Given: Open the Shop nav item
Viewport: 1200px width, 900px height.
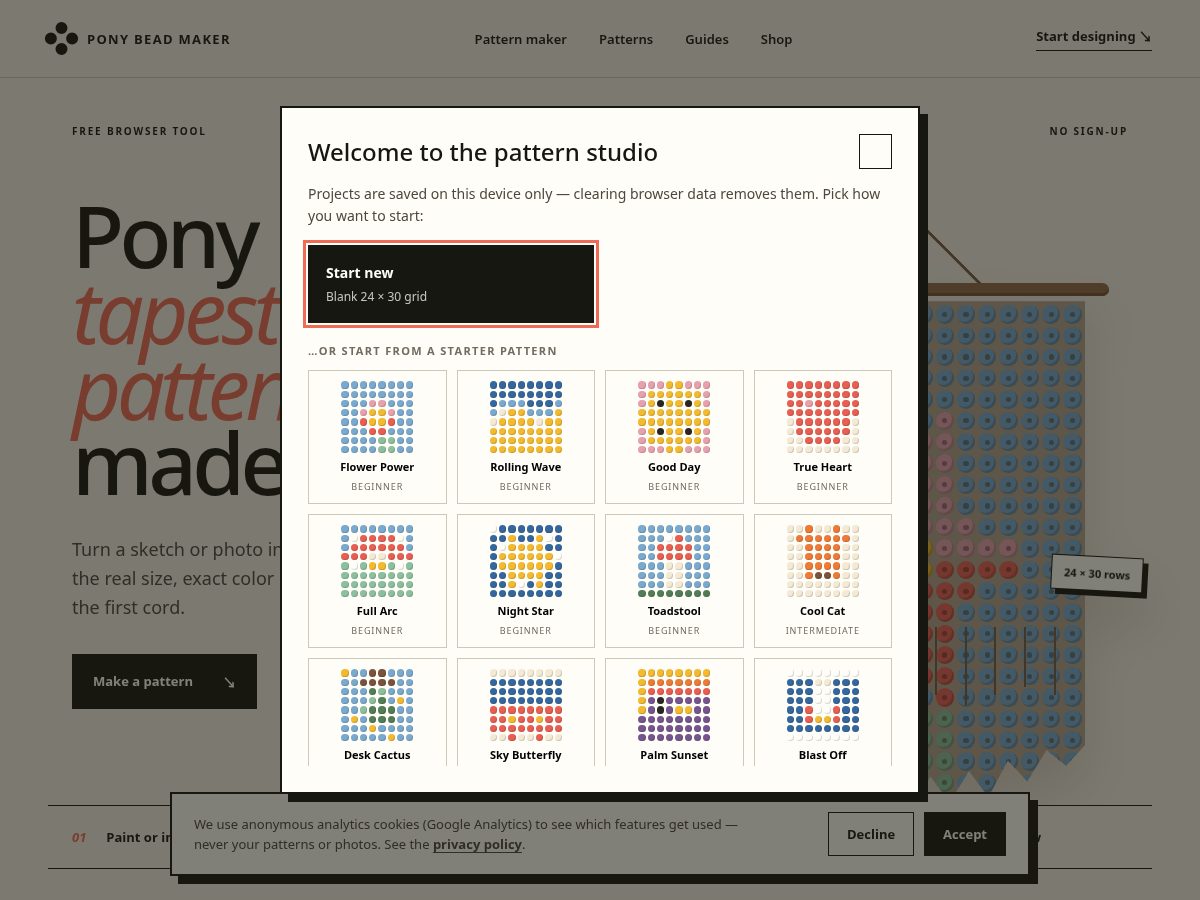Looking at the screenshot, I should point(776,39).
